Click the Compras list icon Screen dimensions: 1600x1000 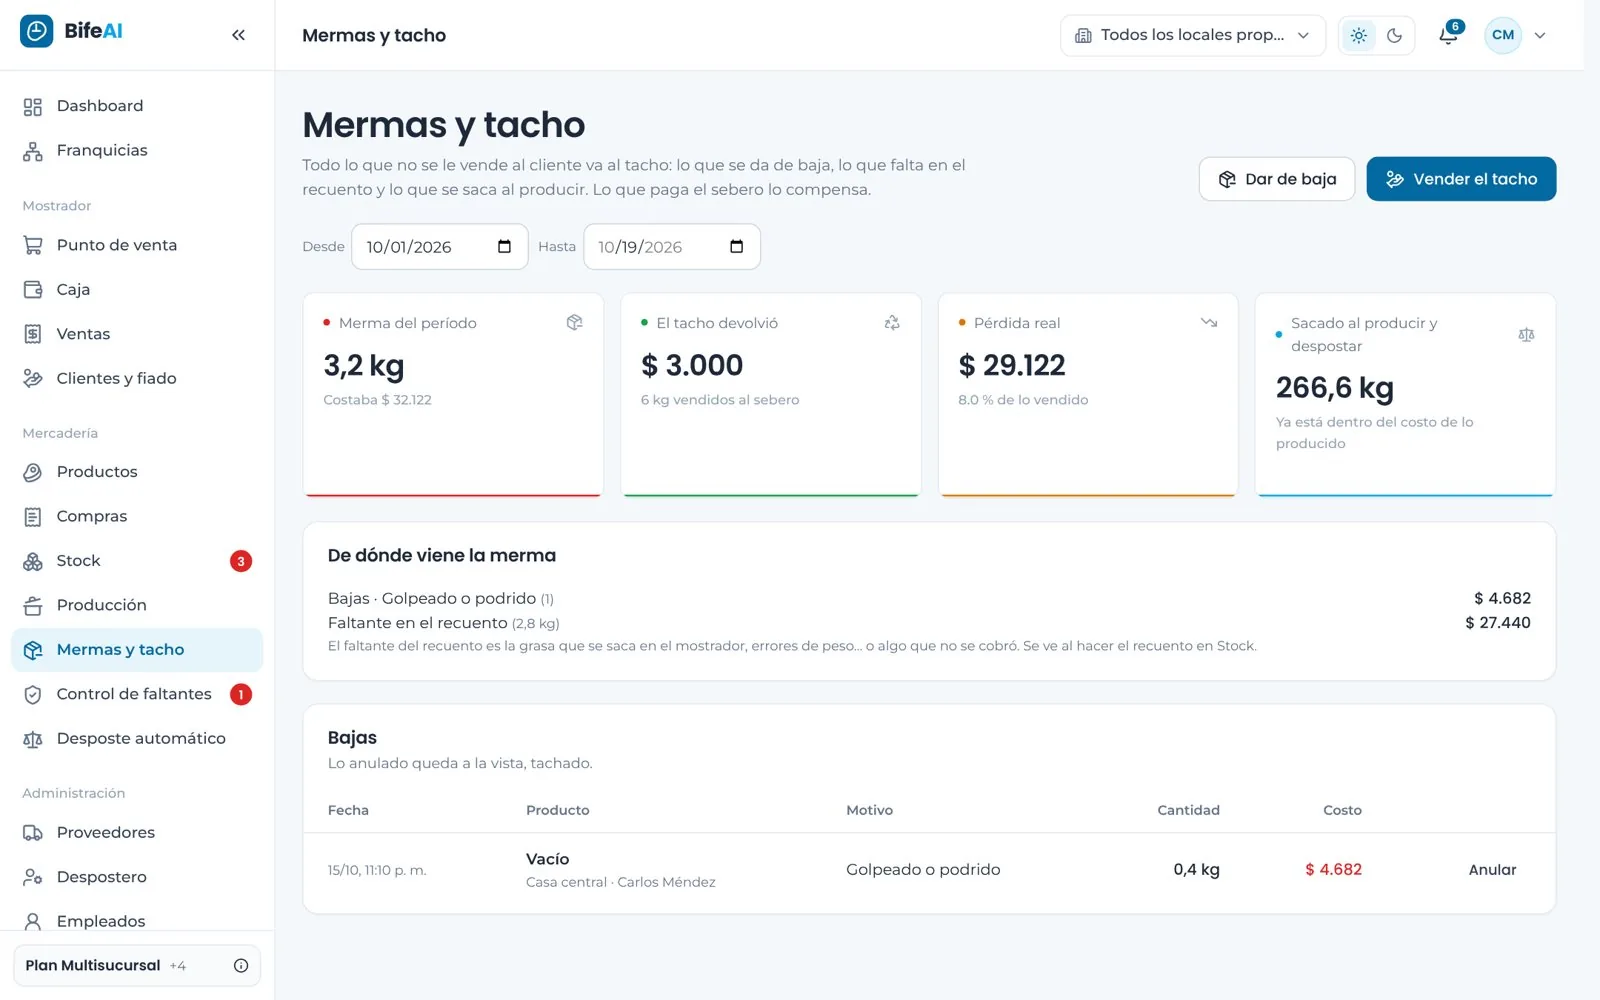(33, 517)
